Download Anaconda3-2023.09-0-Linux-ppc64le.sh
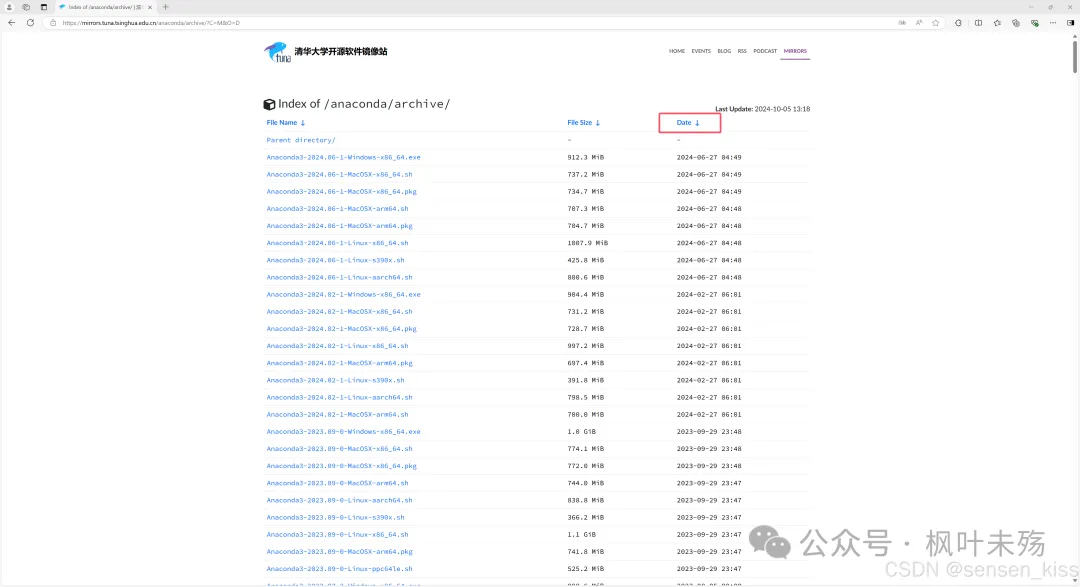 [x=339, y=569]
